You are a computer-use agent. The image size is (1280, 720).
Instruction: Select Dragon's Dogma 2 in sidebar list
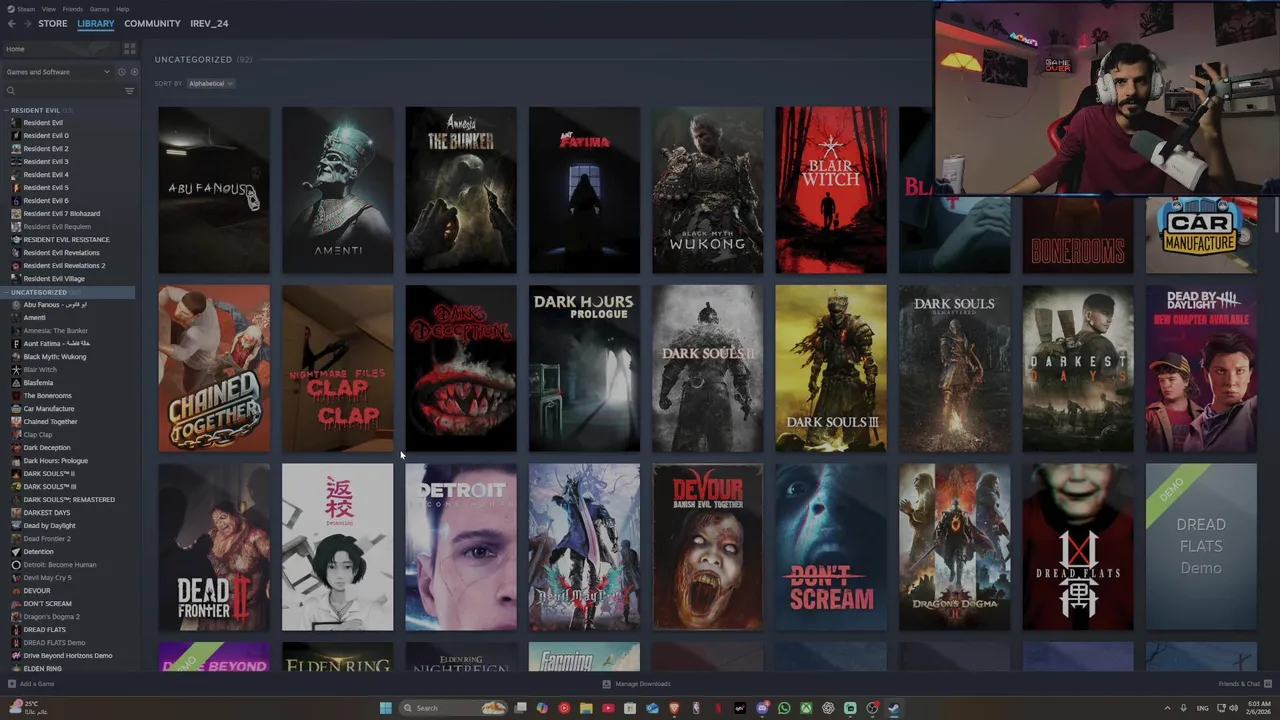[x=51, y=616]
